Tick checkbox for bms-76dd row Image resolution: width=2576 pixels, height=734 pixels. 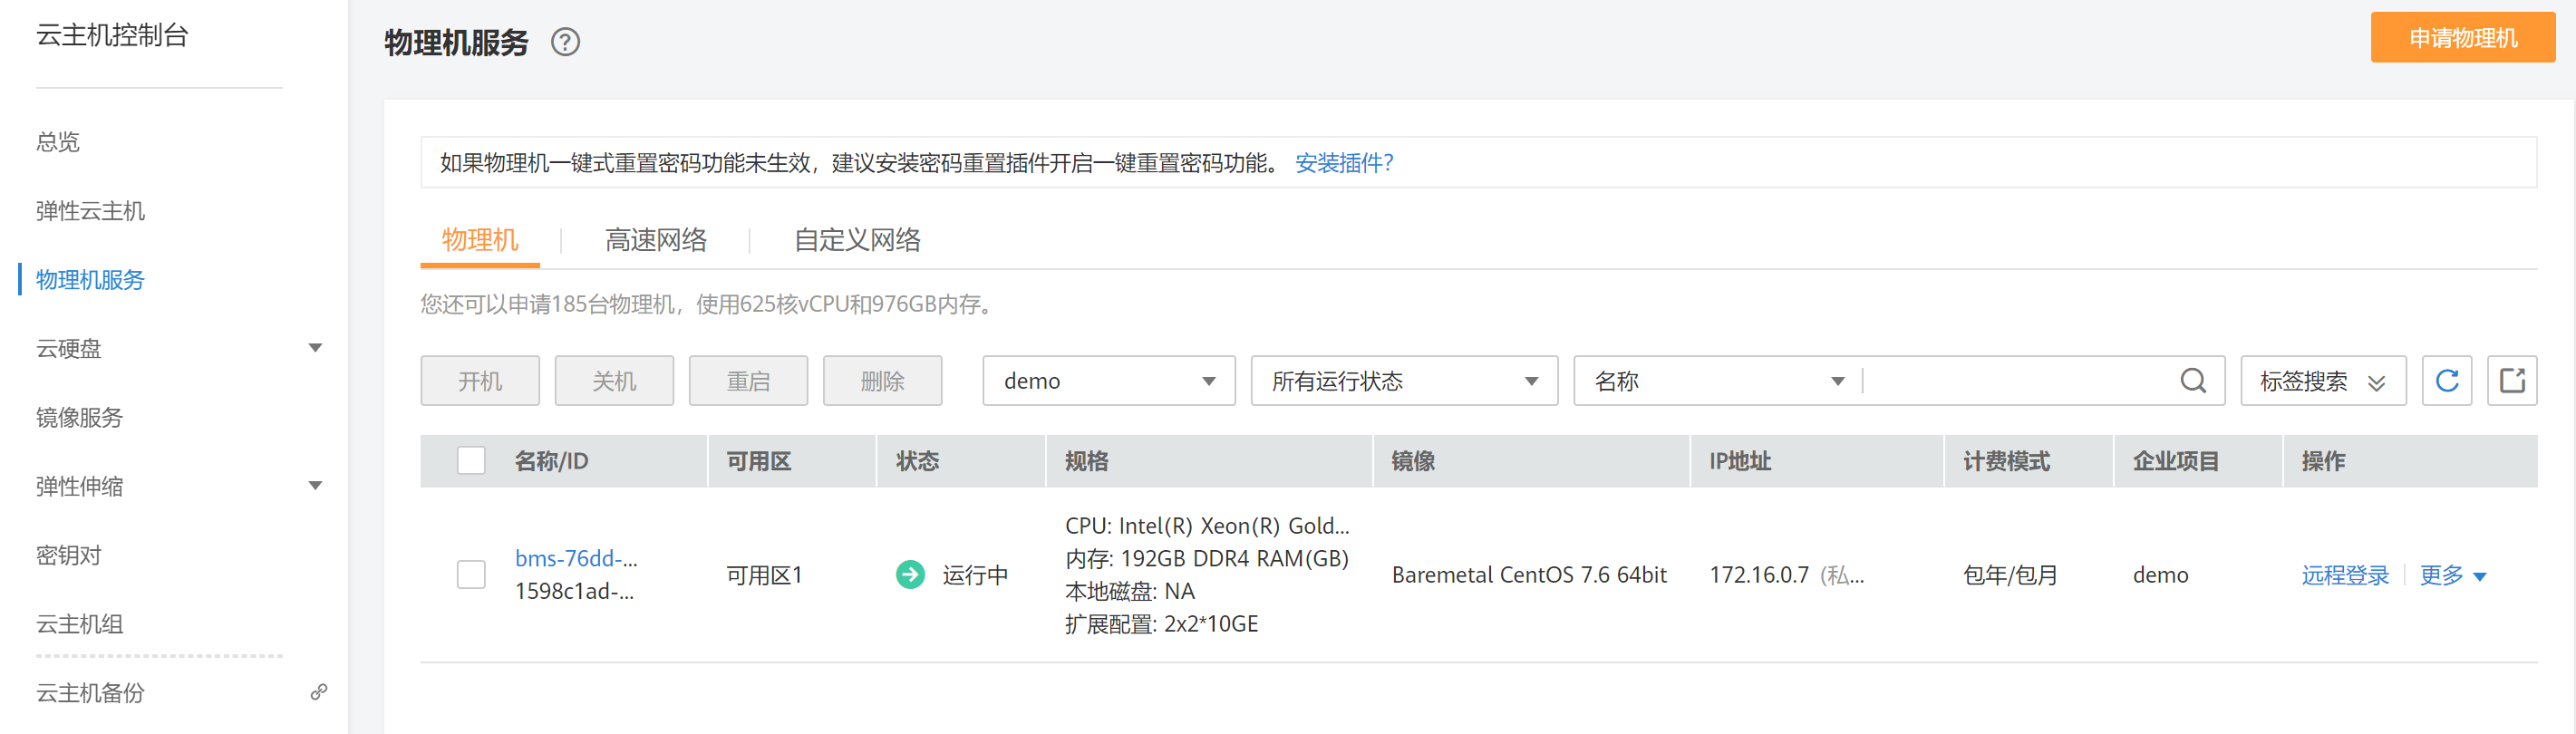click(471, 575)
